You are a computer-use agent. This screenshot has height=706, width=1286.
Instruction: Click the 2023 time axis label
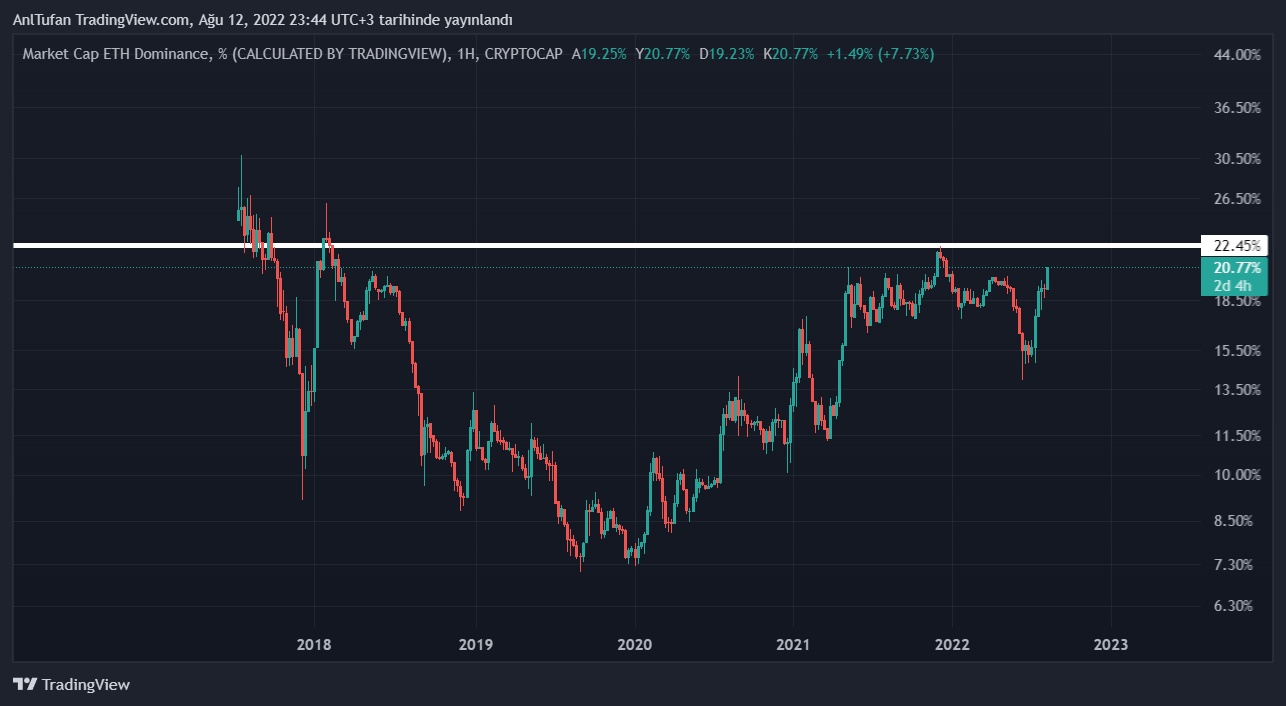click(1111, 645)
